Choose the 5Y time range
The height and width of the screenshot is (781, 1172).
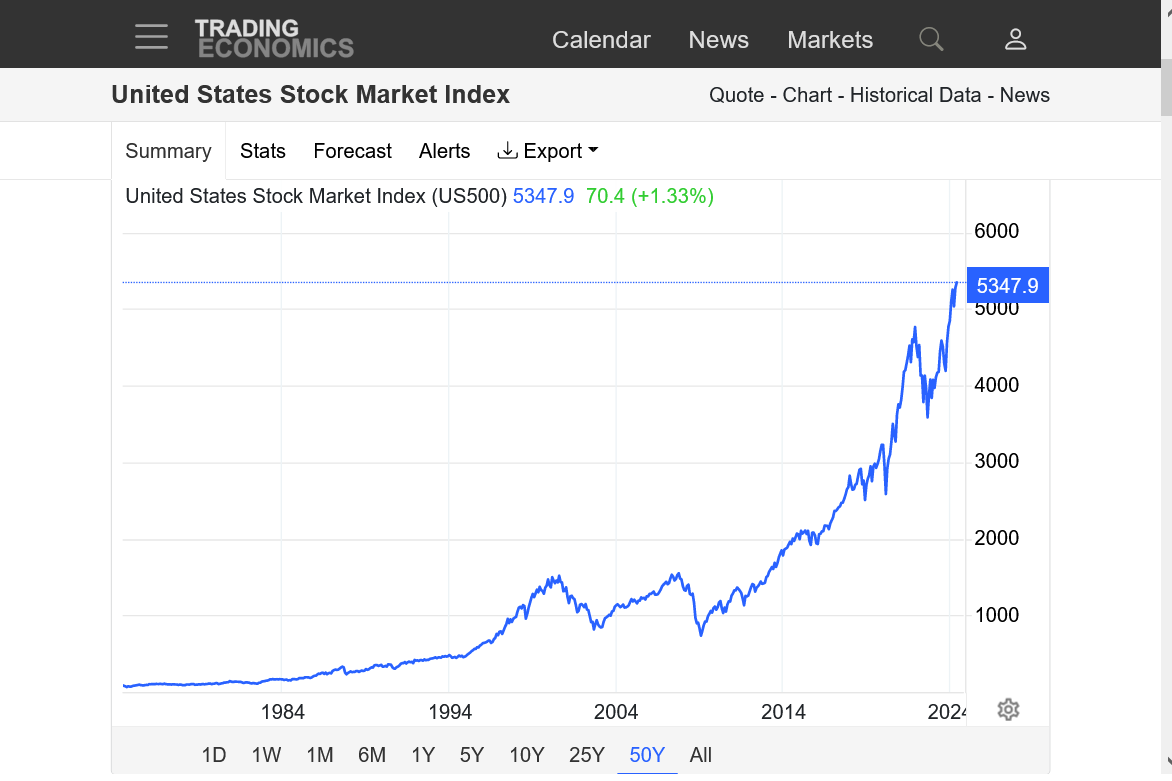[x=472, y=755]
